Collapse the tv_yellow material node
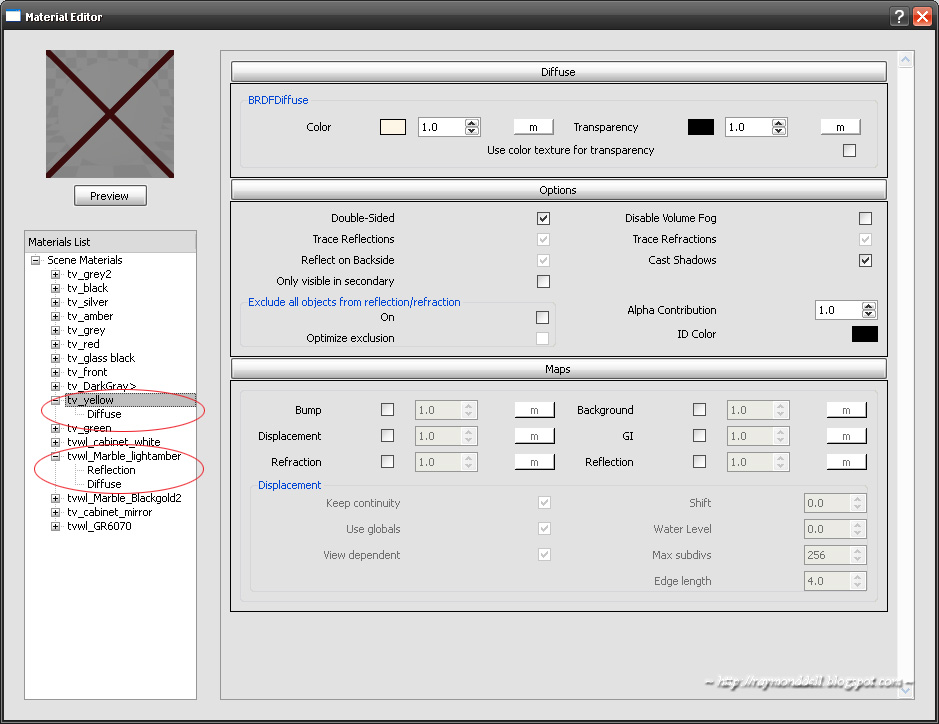The image size is (939, 724). click(56, 400)
